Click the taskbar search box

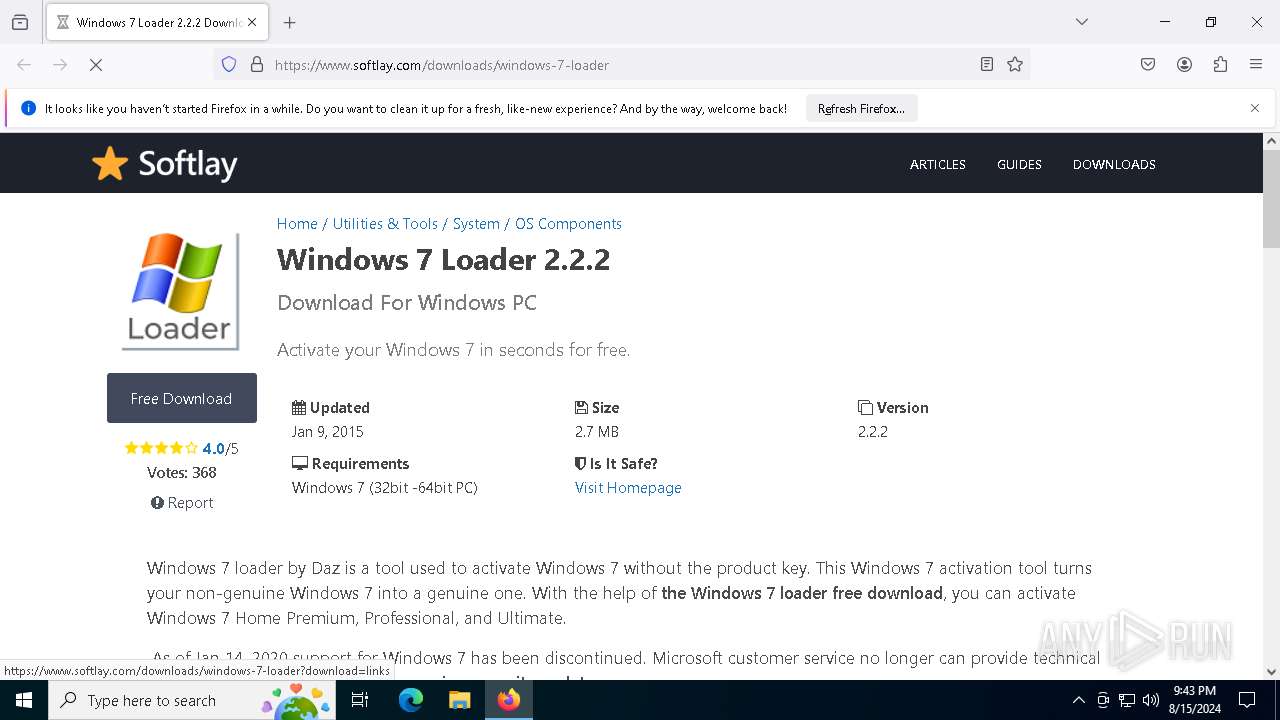190,700
